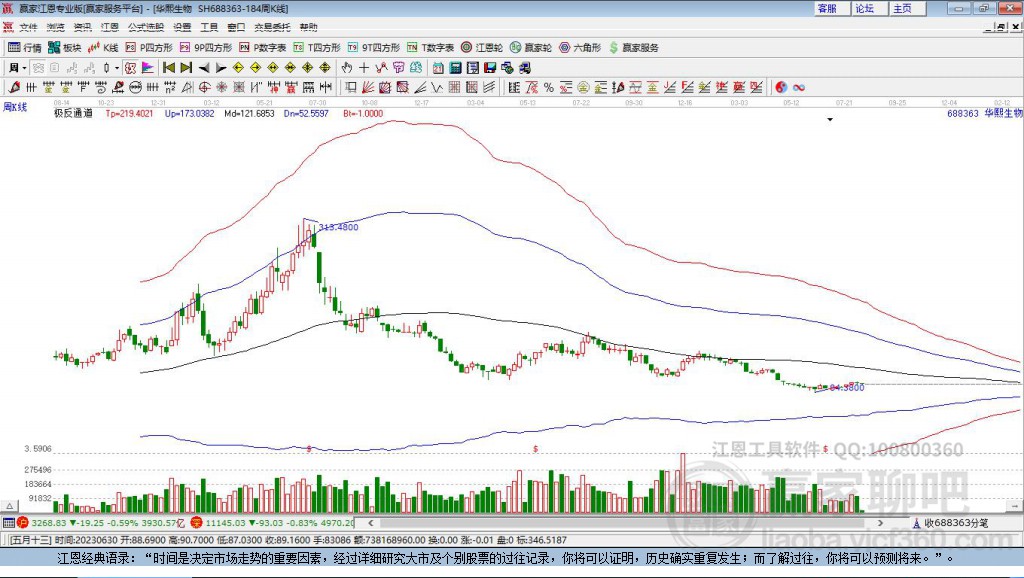Screen dimensions: 1024x578
Task: Open the 9T四方形 tool
Action: pos(374,48)
